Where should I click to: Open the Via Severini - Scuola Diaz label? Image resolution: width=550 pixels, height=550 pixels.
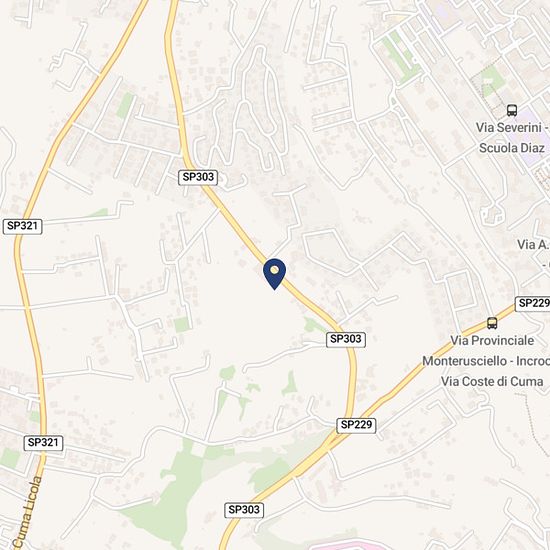click(x=512, y=138)
